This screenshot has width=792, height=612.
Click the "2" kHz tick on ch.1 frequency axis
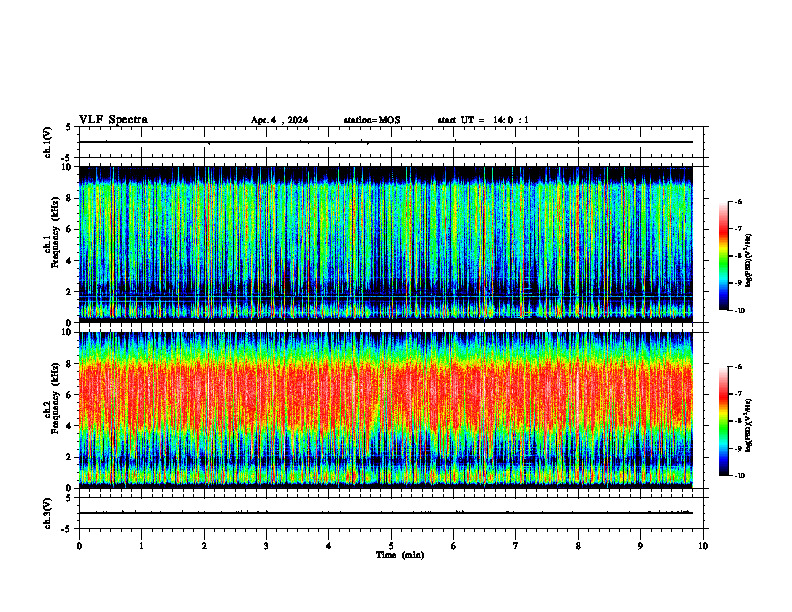pyautogui.click(x=70, y=291)
